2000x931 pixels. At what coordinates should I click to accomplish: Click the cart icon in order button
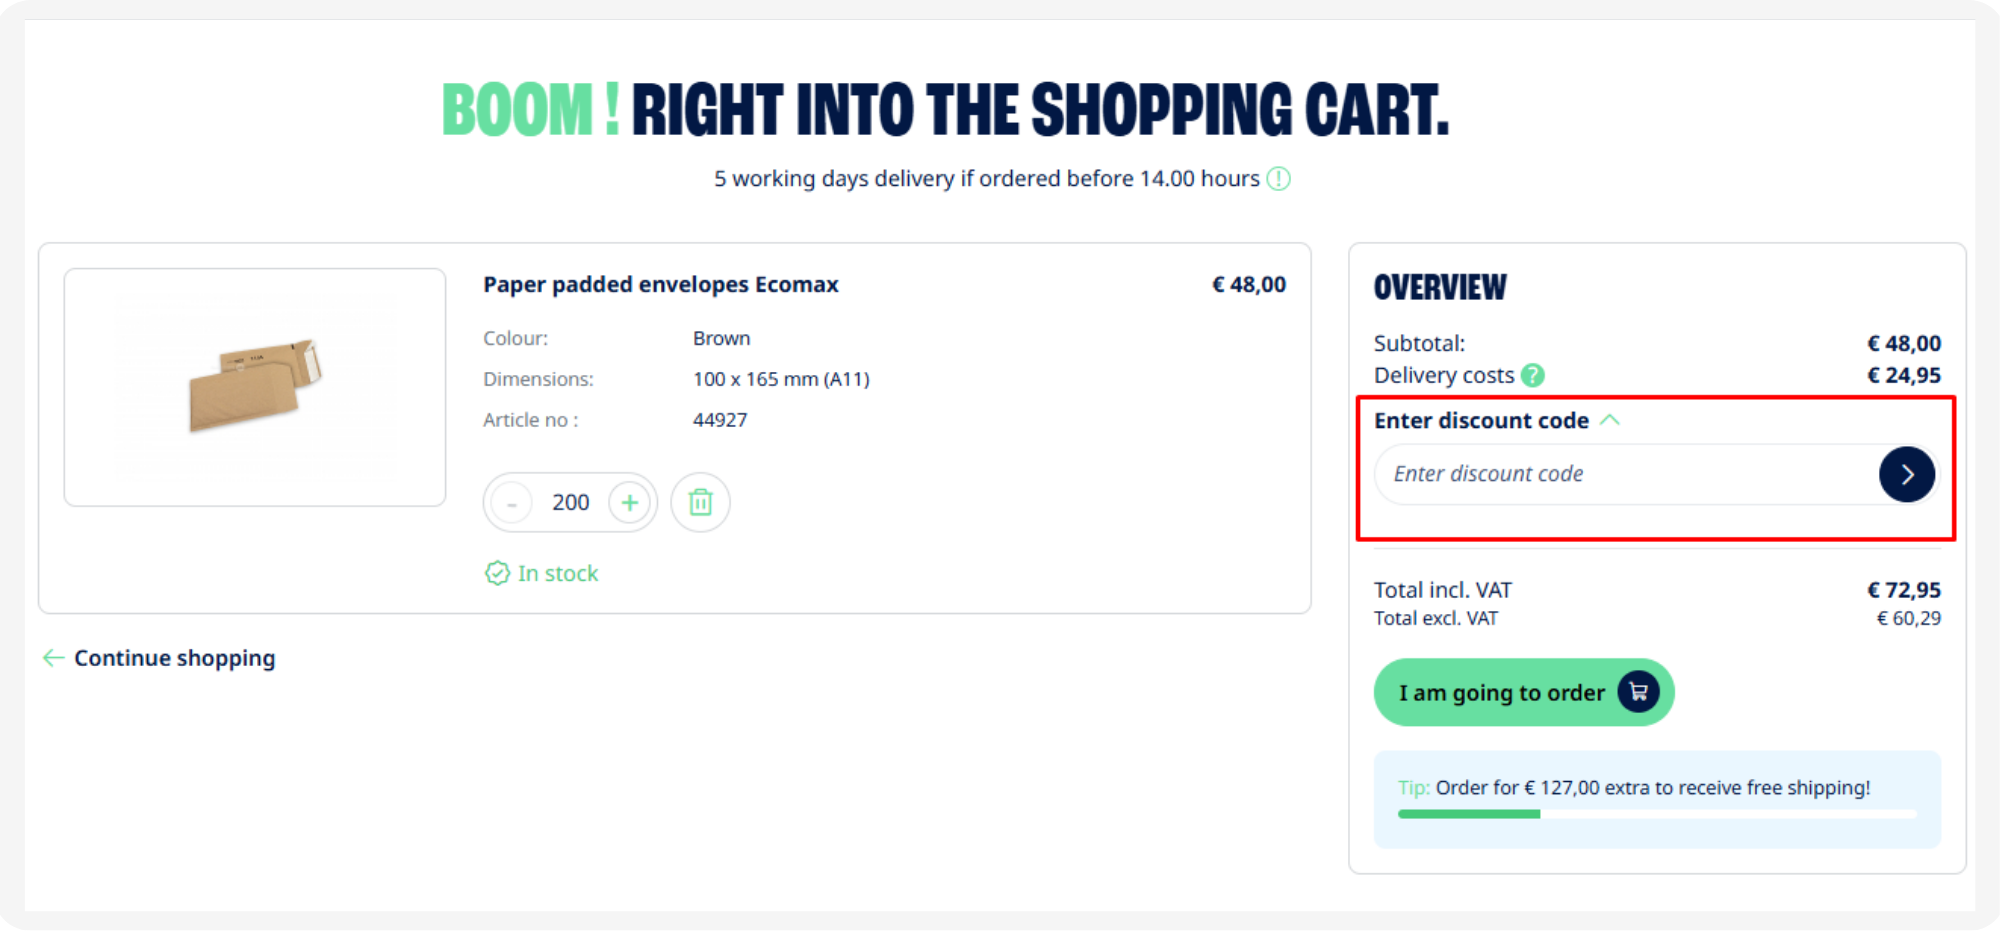tap(1638, 692)
